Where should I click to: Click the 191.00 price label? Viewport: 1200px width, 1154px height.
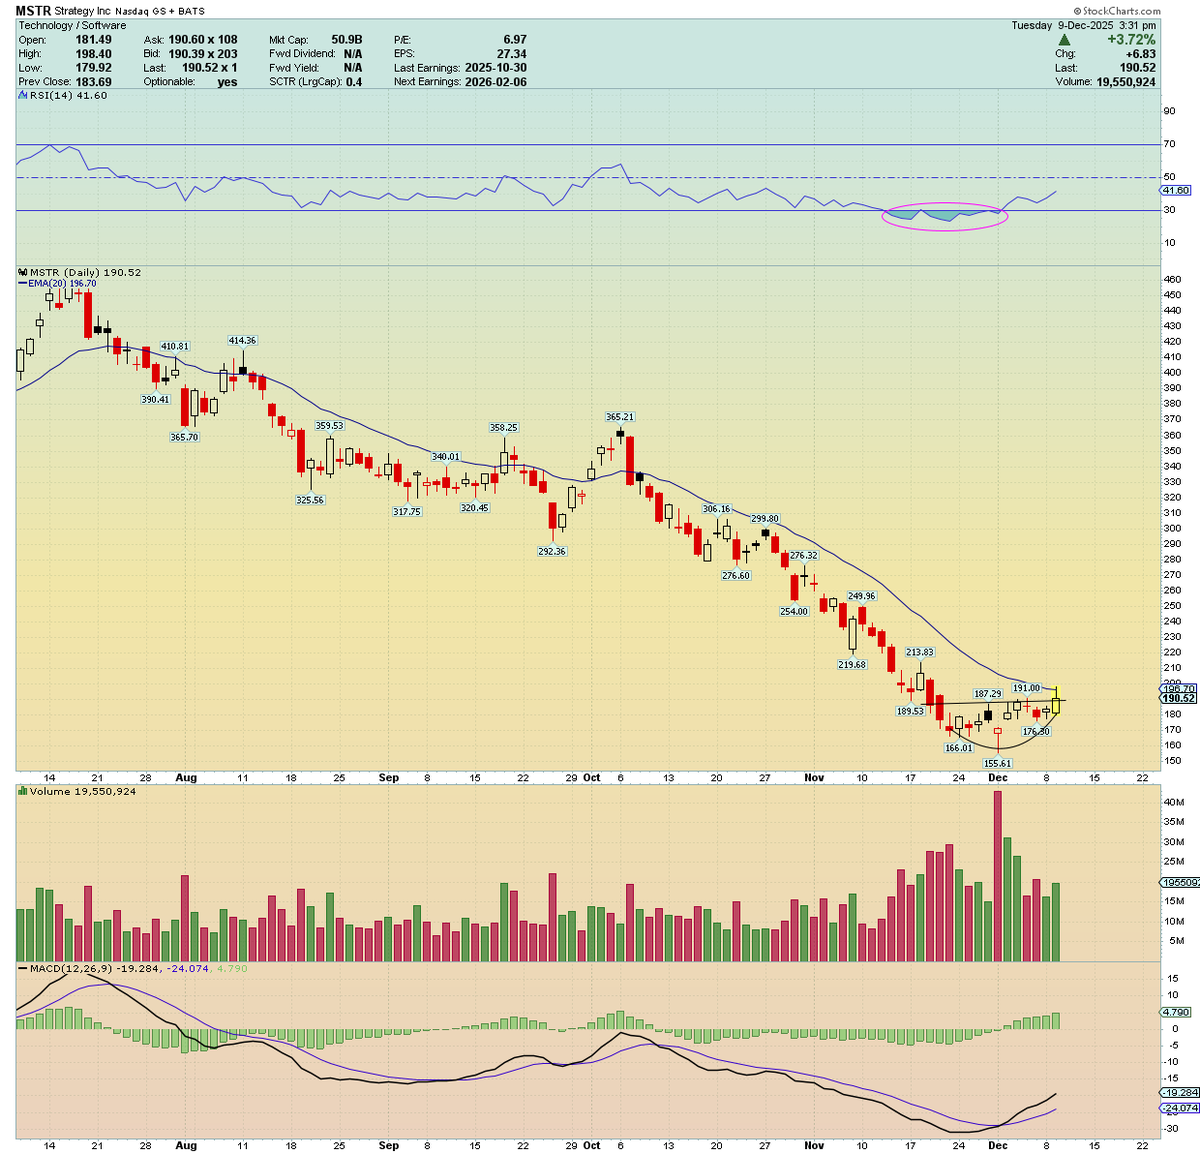tap(1027, 688)
